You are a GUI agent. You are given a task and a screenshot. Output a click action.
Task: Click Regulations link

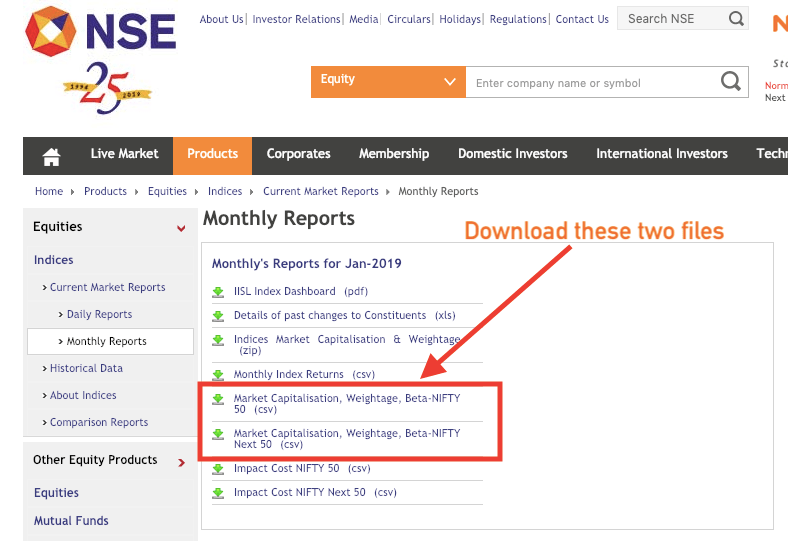[x=518, y=19]
